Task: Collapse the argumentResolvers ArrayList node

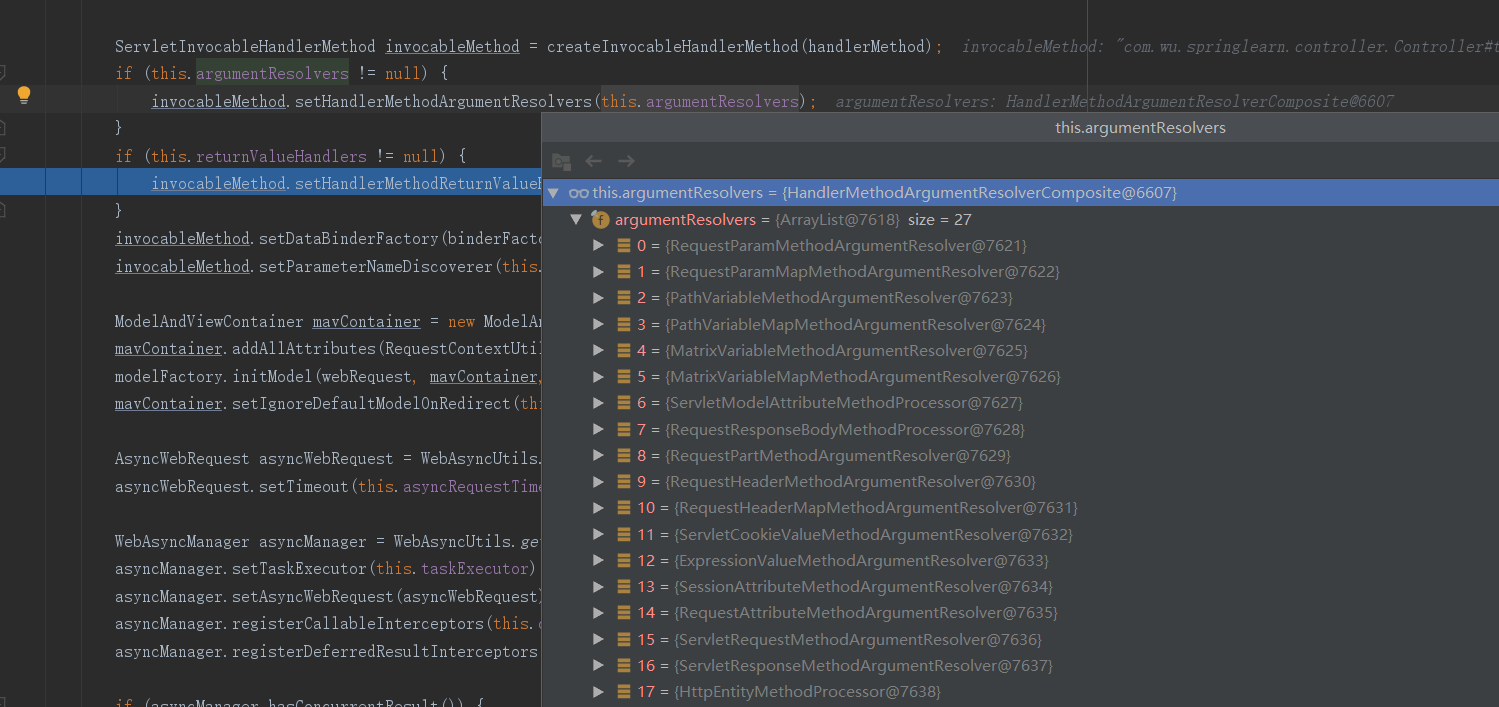Action: [575, 220]
